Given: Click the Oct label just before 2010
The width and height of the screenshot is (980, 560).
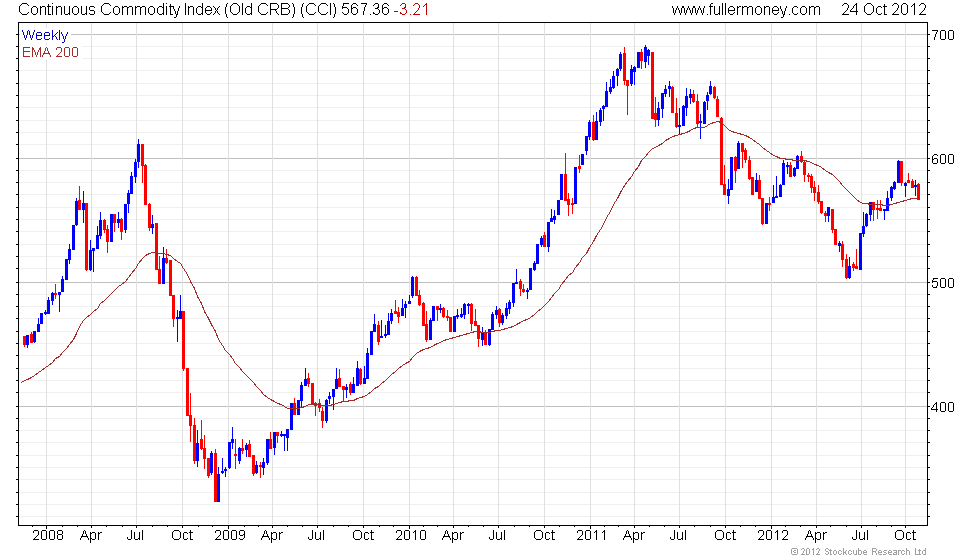Looking at the screenshot, I should click(x=363, y=536).
